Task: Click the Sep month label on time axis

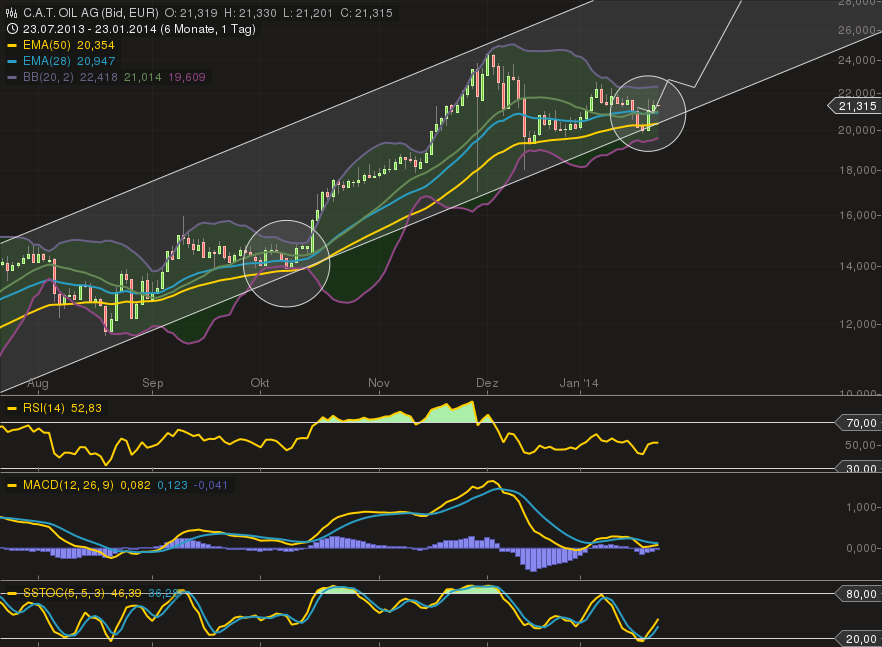Action: 152,383
